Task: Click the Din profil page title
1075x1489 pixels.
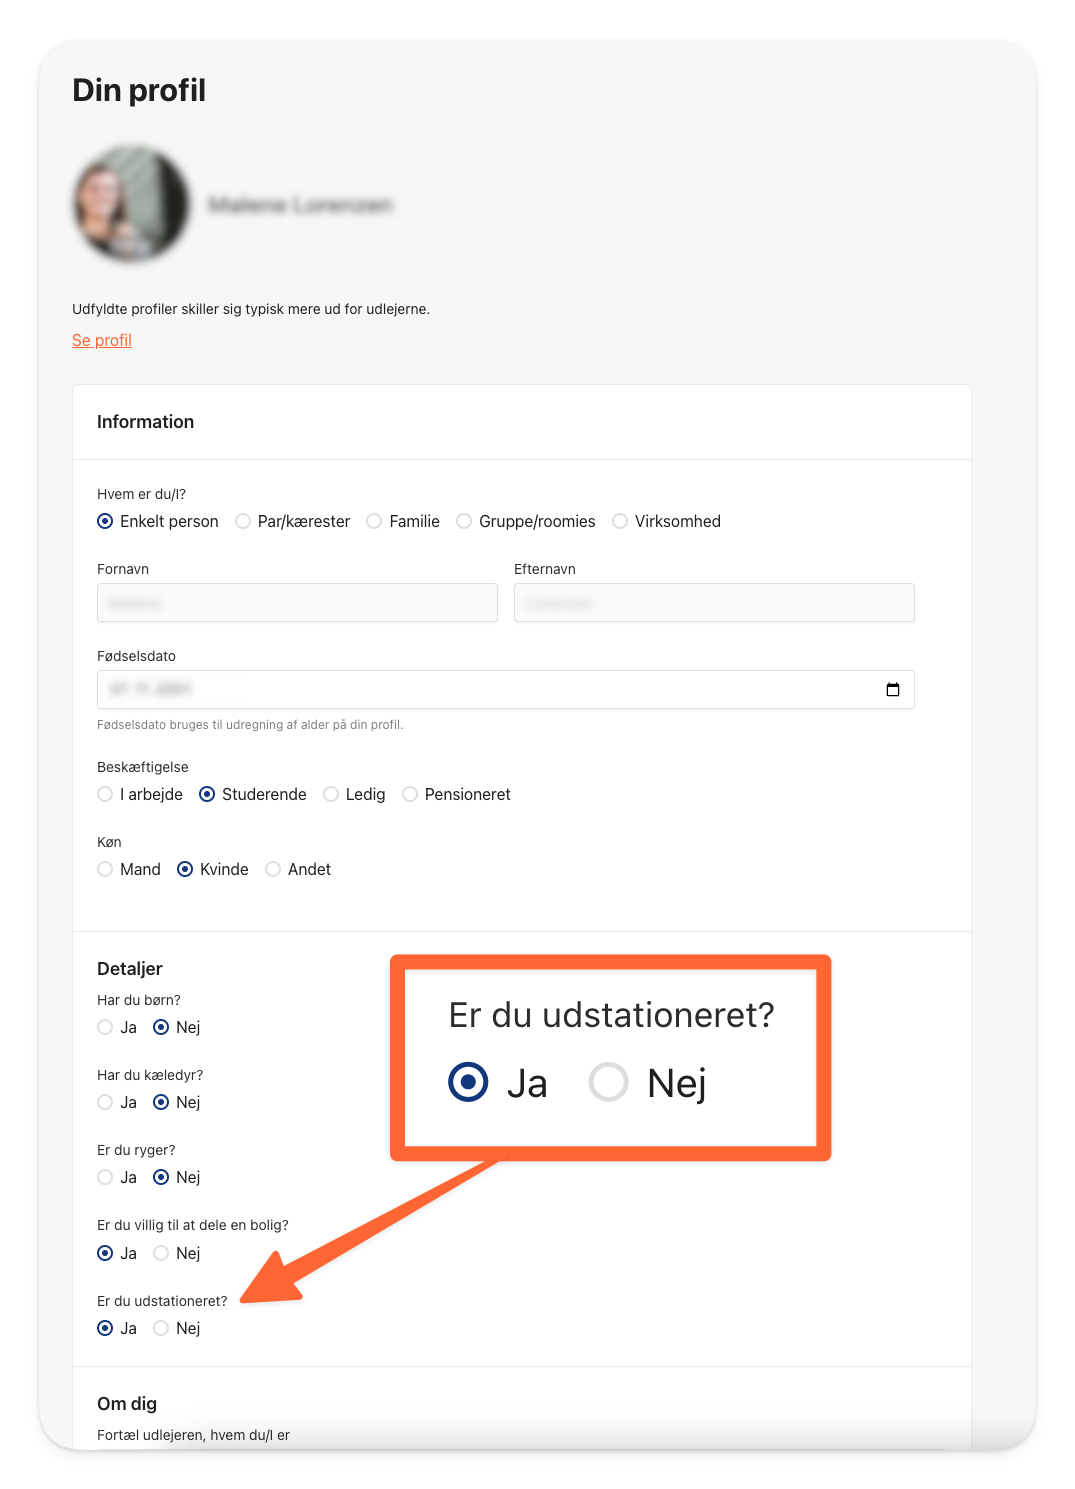Action: [x=139, y=90]
